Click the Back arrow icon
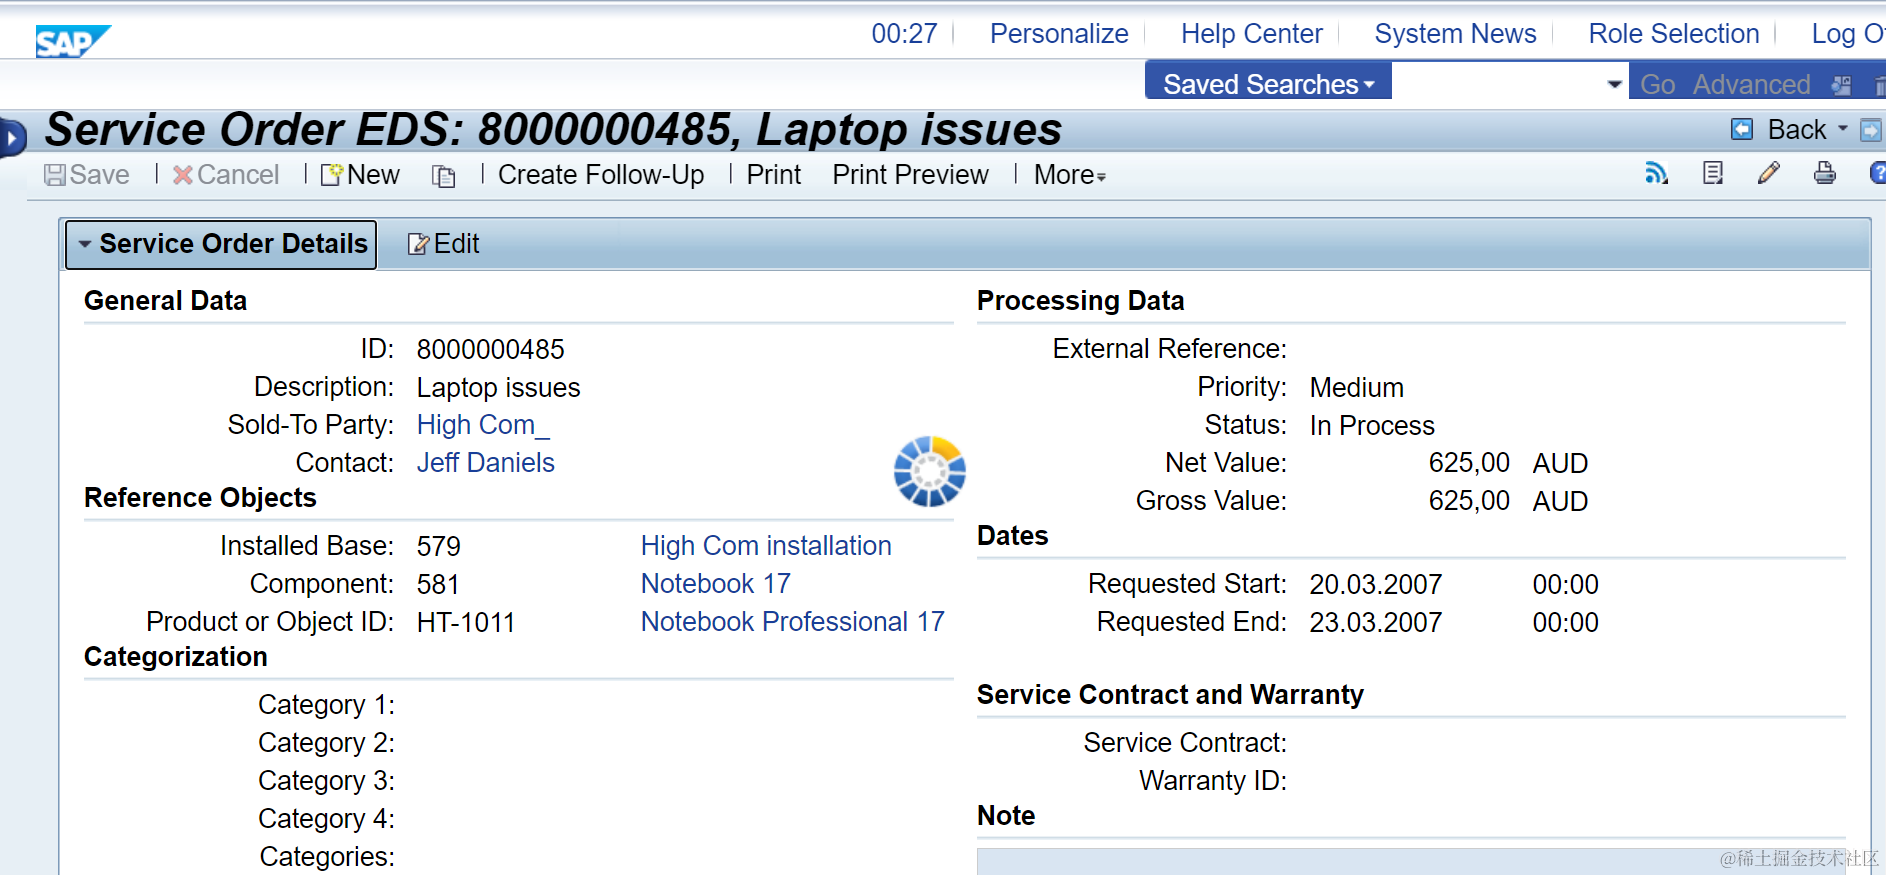The image size is (1886, 875). tap(1742, 130)
